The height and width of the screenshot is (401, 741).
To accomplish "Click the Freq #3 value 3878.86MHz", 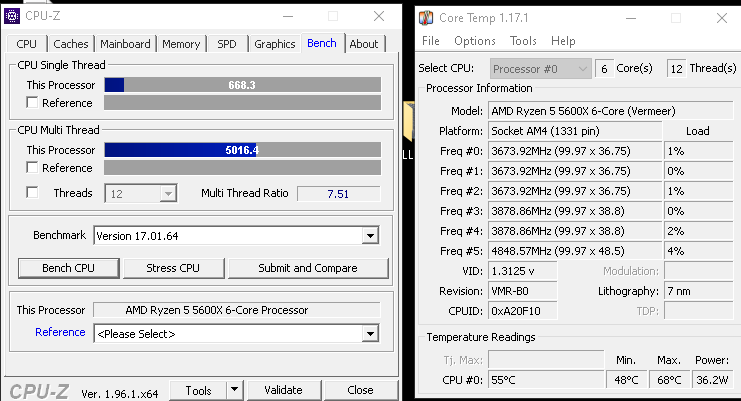I will 575,211.
